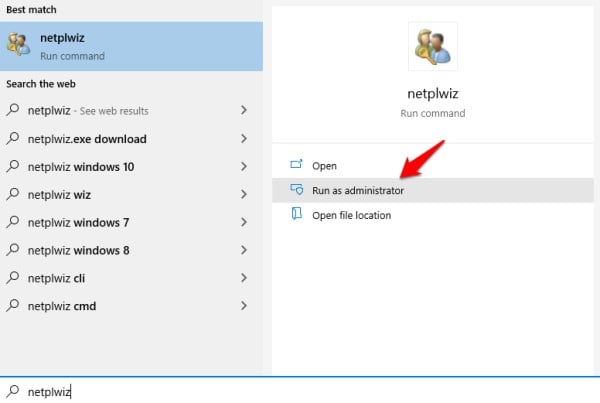Click magnifier icon beside 'netplwiz wiz'
The height and width of the screenshot is (403, 600).
[13, 194]
